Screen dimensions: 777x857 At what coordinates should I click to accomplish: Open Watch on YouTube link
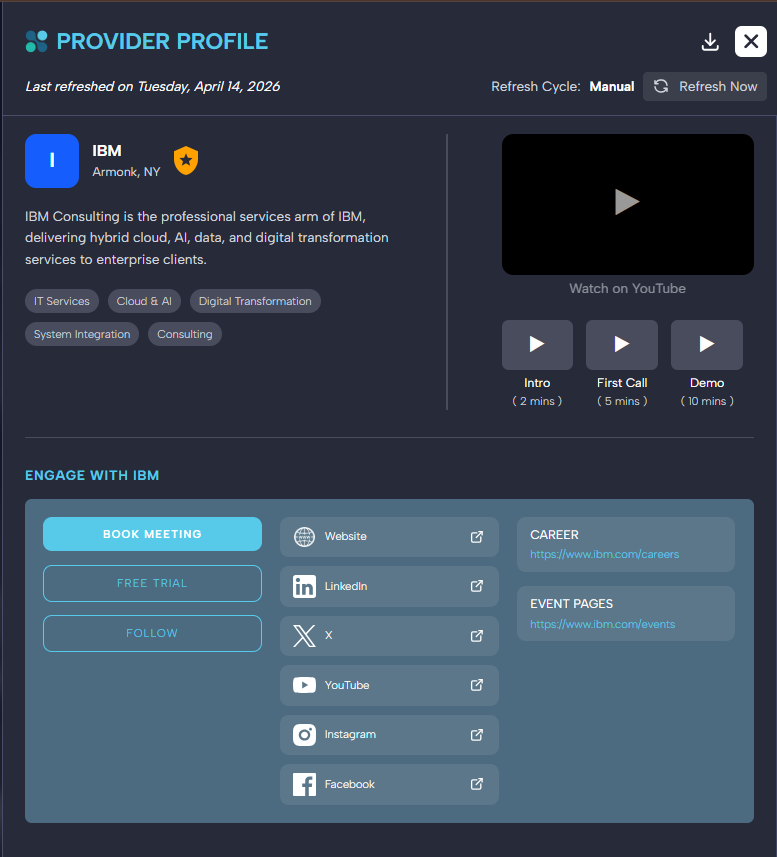point(627,289)
